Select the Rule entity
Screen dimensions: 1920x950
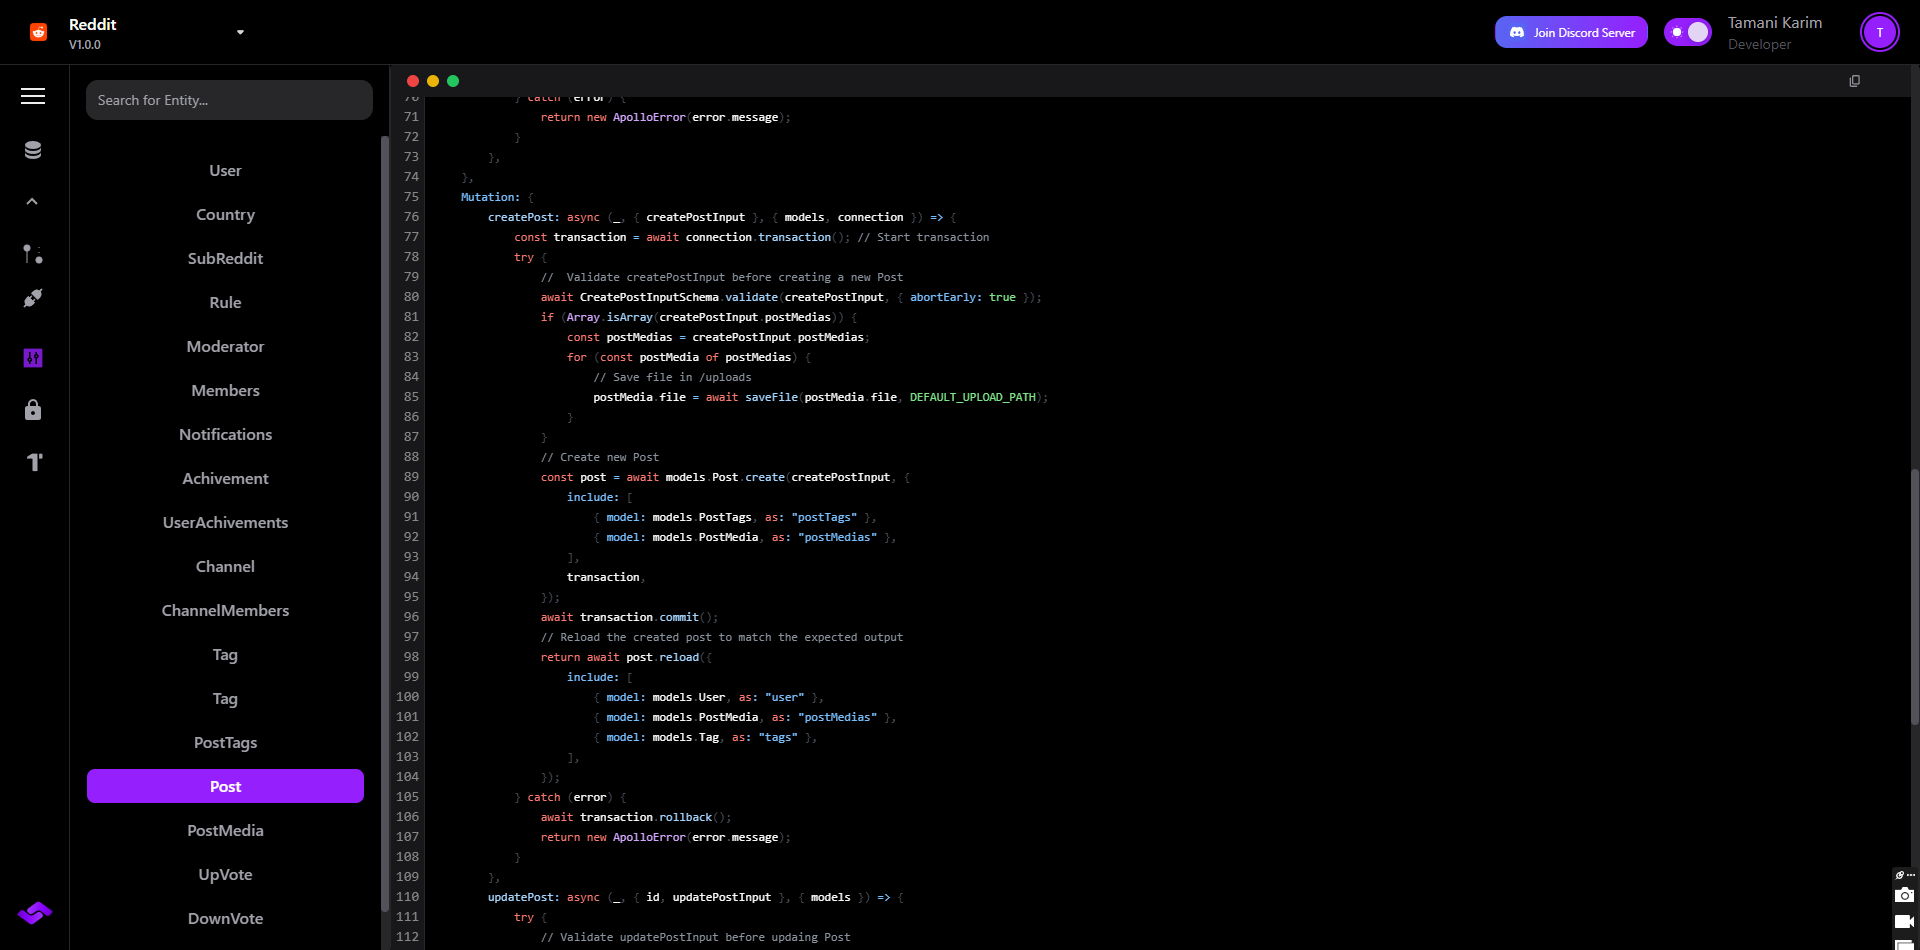click(225, 302)
